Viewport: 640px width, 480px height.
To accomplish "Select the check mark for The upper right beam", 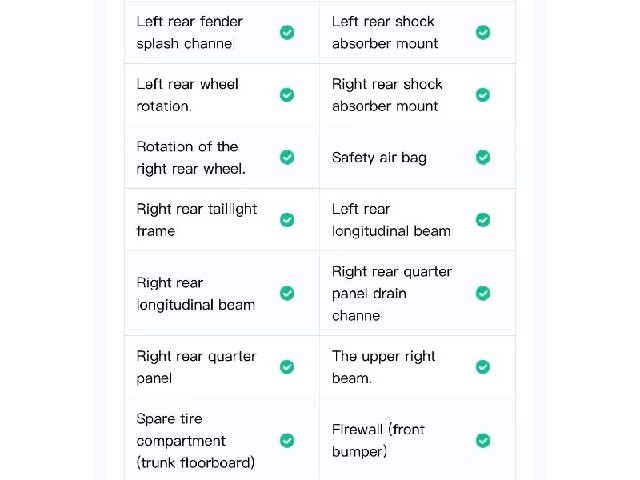I will pyautogui.click(x=483, y=367).
